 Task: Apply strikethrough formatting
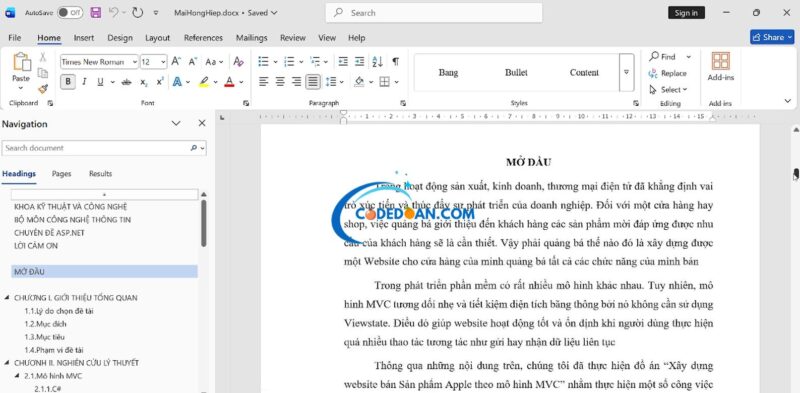pyautogui.click(x=127, y=82)
